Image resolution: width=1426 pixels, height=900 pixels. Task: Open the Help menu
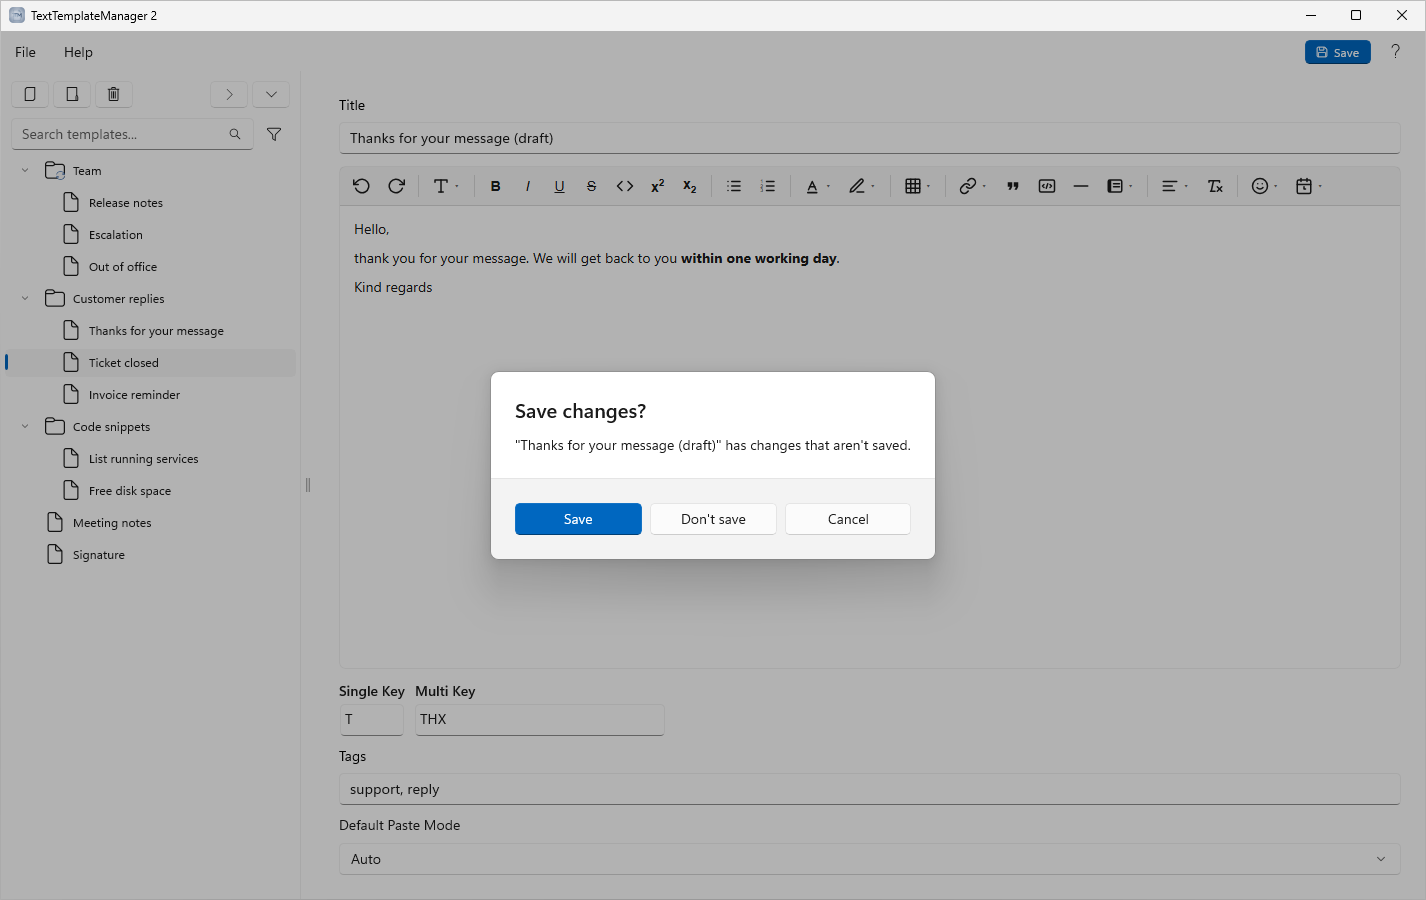click(x=78, y=52)
